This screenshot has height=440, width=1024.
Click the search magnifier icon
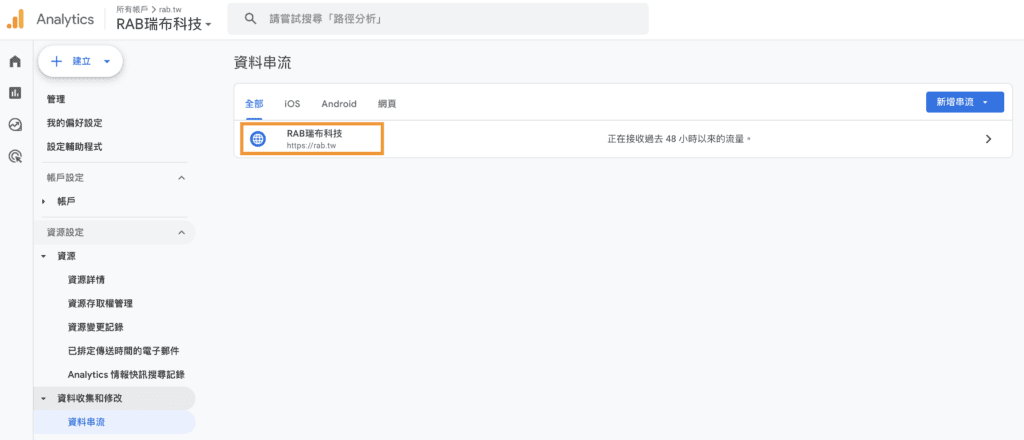coord(251,19)
